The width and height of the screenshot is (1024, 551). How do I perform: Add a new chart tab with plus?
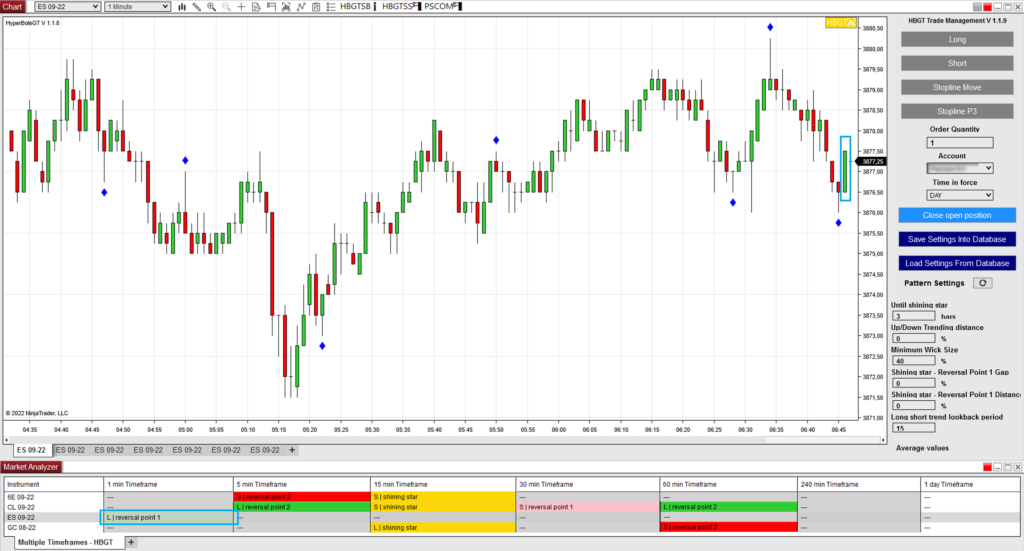coord(292,450)
